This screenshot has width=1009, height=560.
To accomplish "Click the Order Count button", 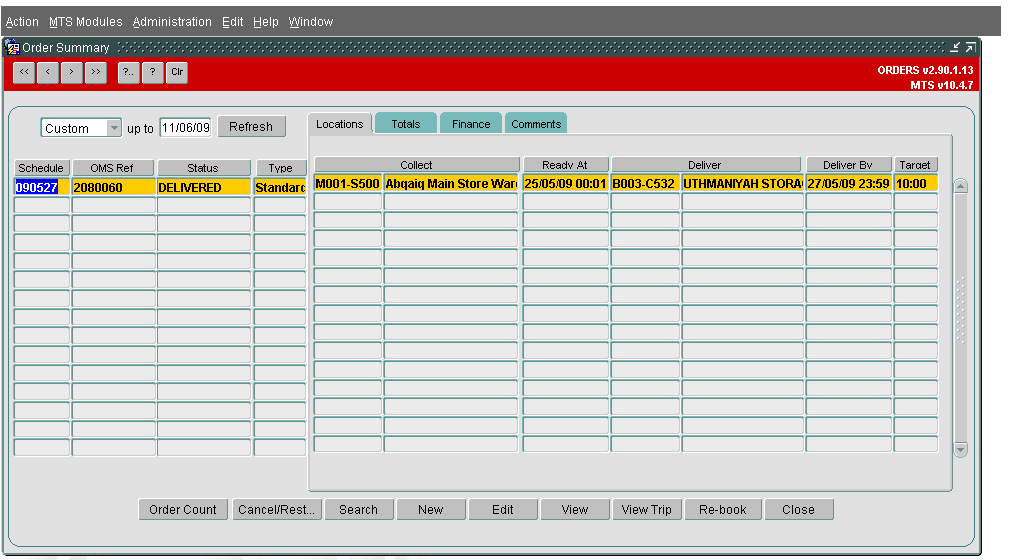I will pyautogui.click(x=183, y=510).
